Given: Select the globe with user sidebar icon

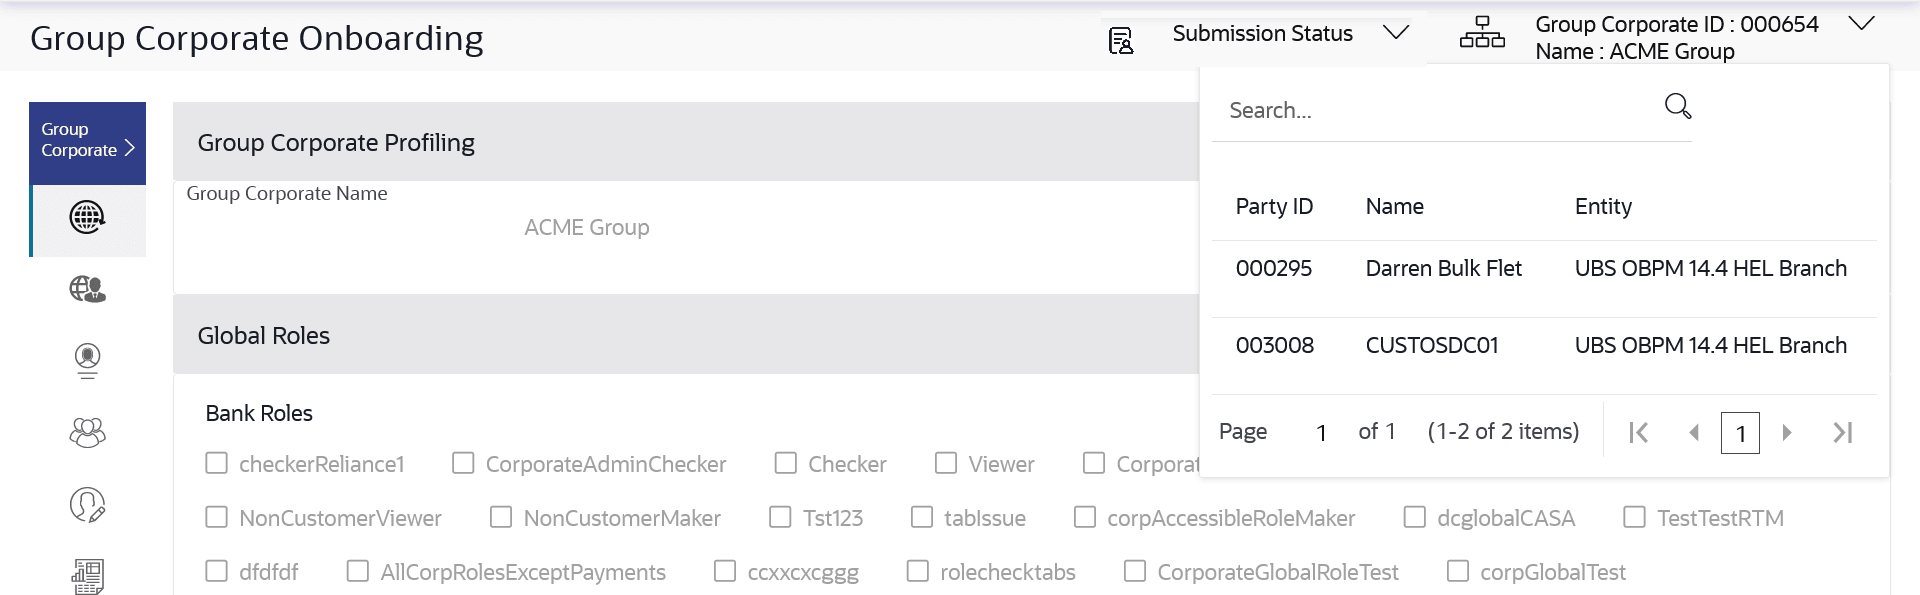Looking at the screenshot, I should (87, 290).
